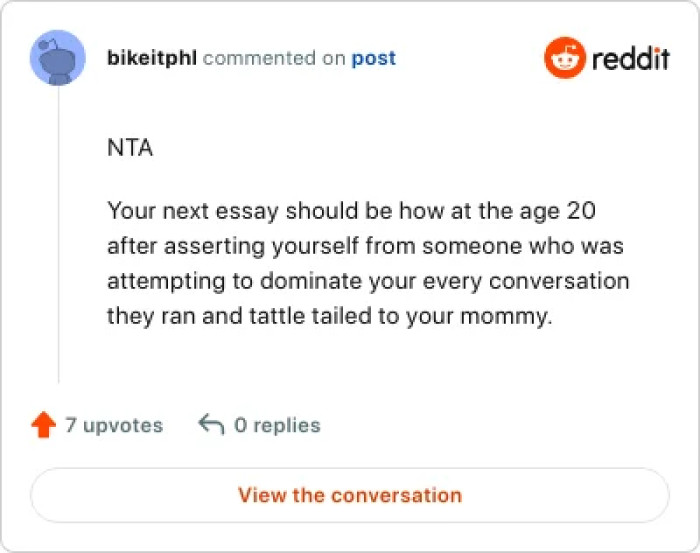This screenshot has height=553, width=700.
Task: Click the "commented on" gray text
Action: [274, 58]
